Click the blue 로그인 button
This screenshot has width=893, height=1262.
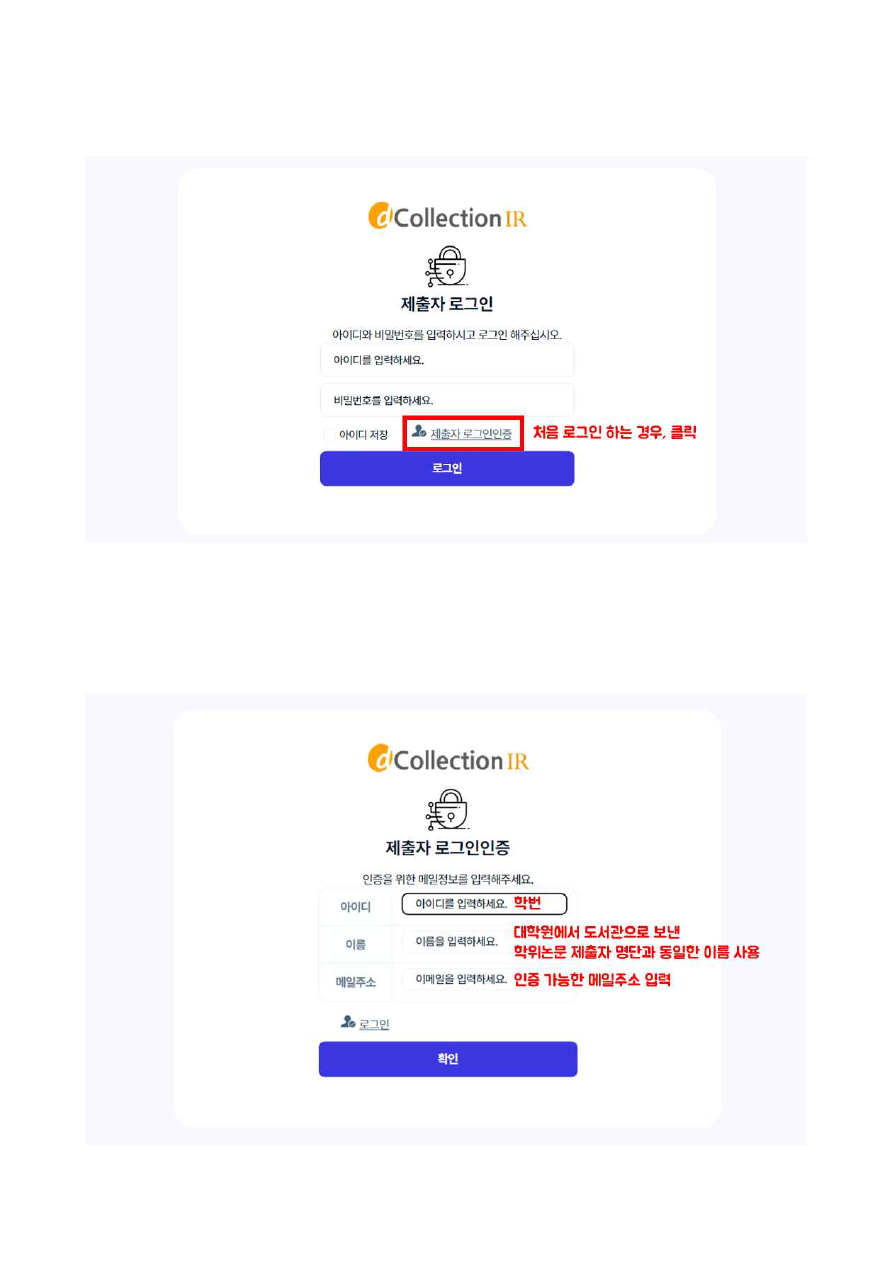pyautogui.click(x=447, y=468)
